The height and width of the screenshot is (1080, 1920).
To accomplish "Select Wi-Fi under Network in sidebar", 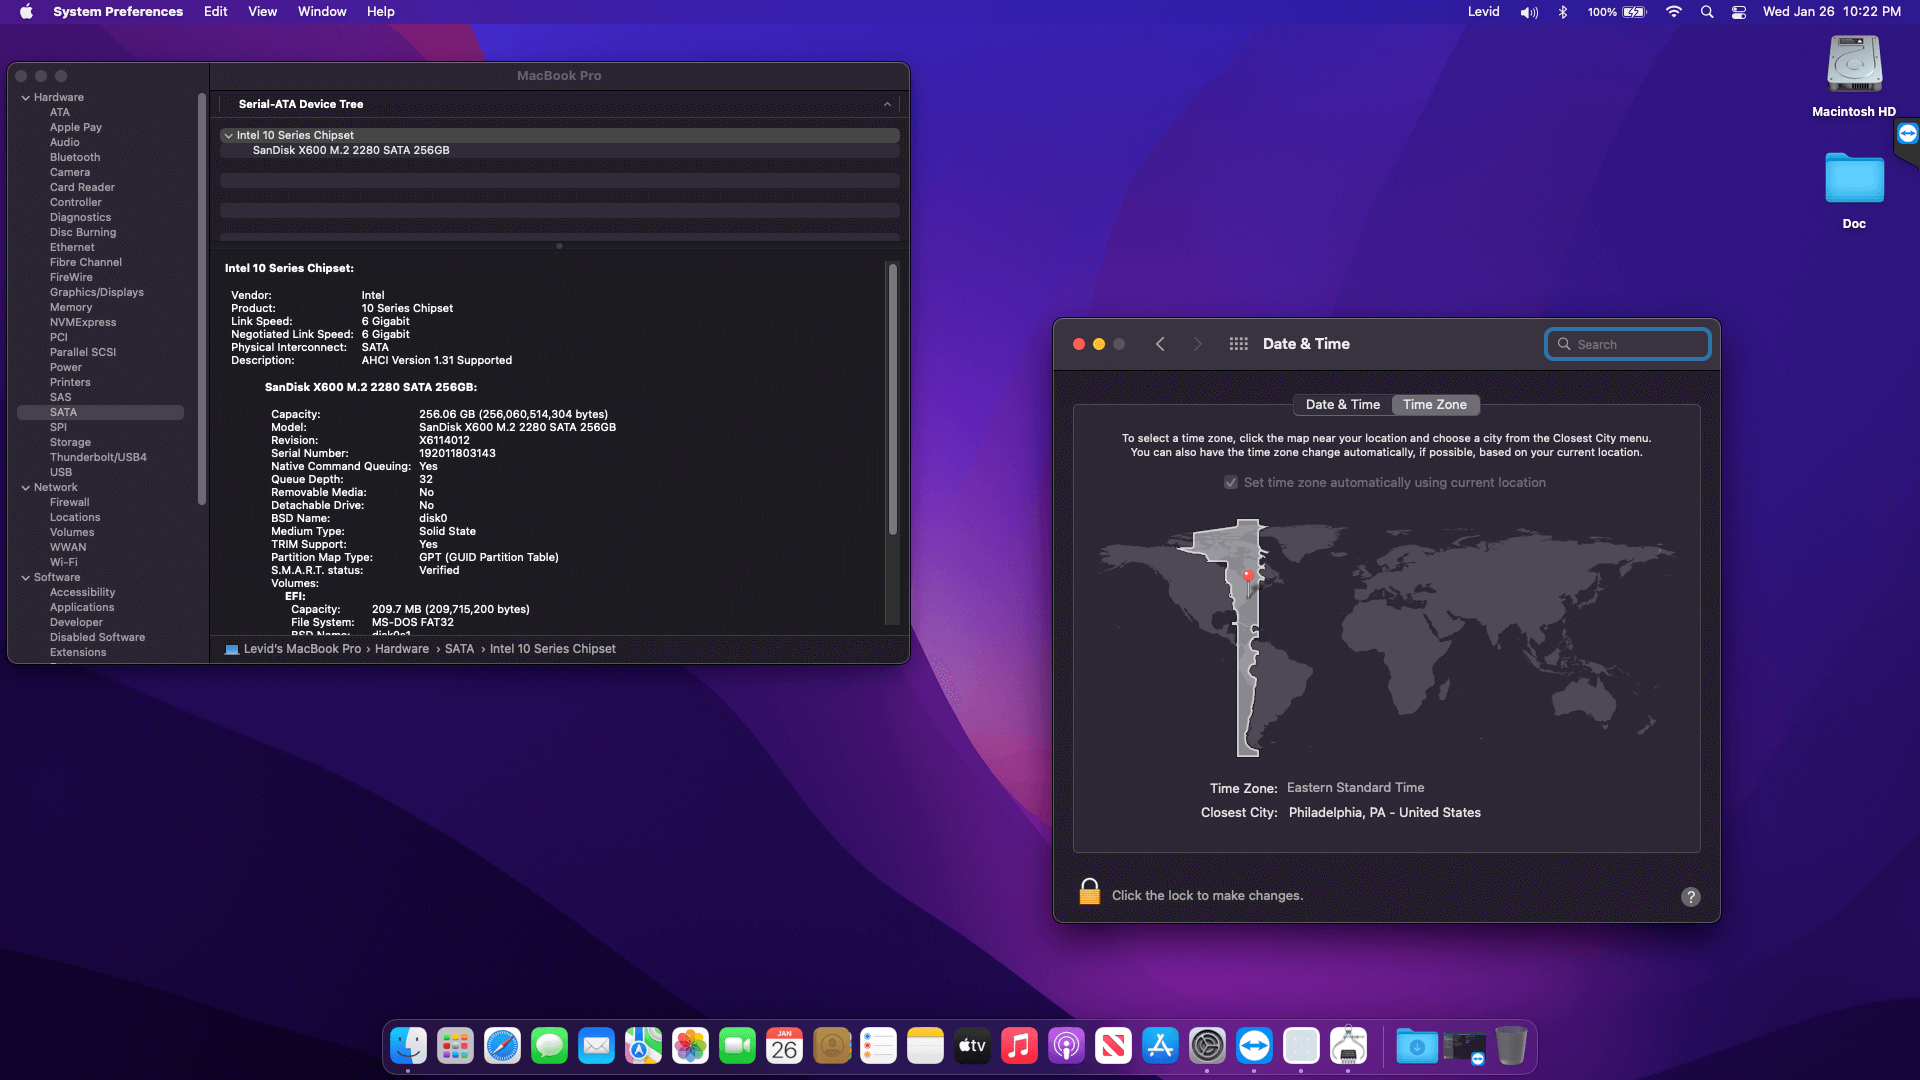I will click(x=64, y=562).
